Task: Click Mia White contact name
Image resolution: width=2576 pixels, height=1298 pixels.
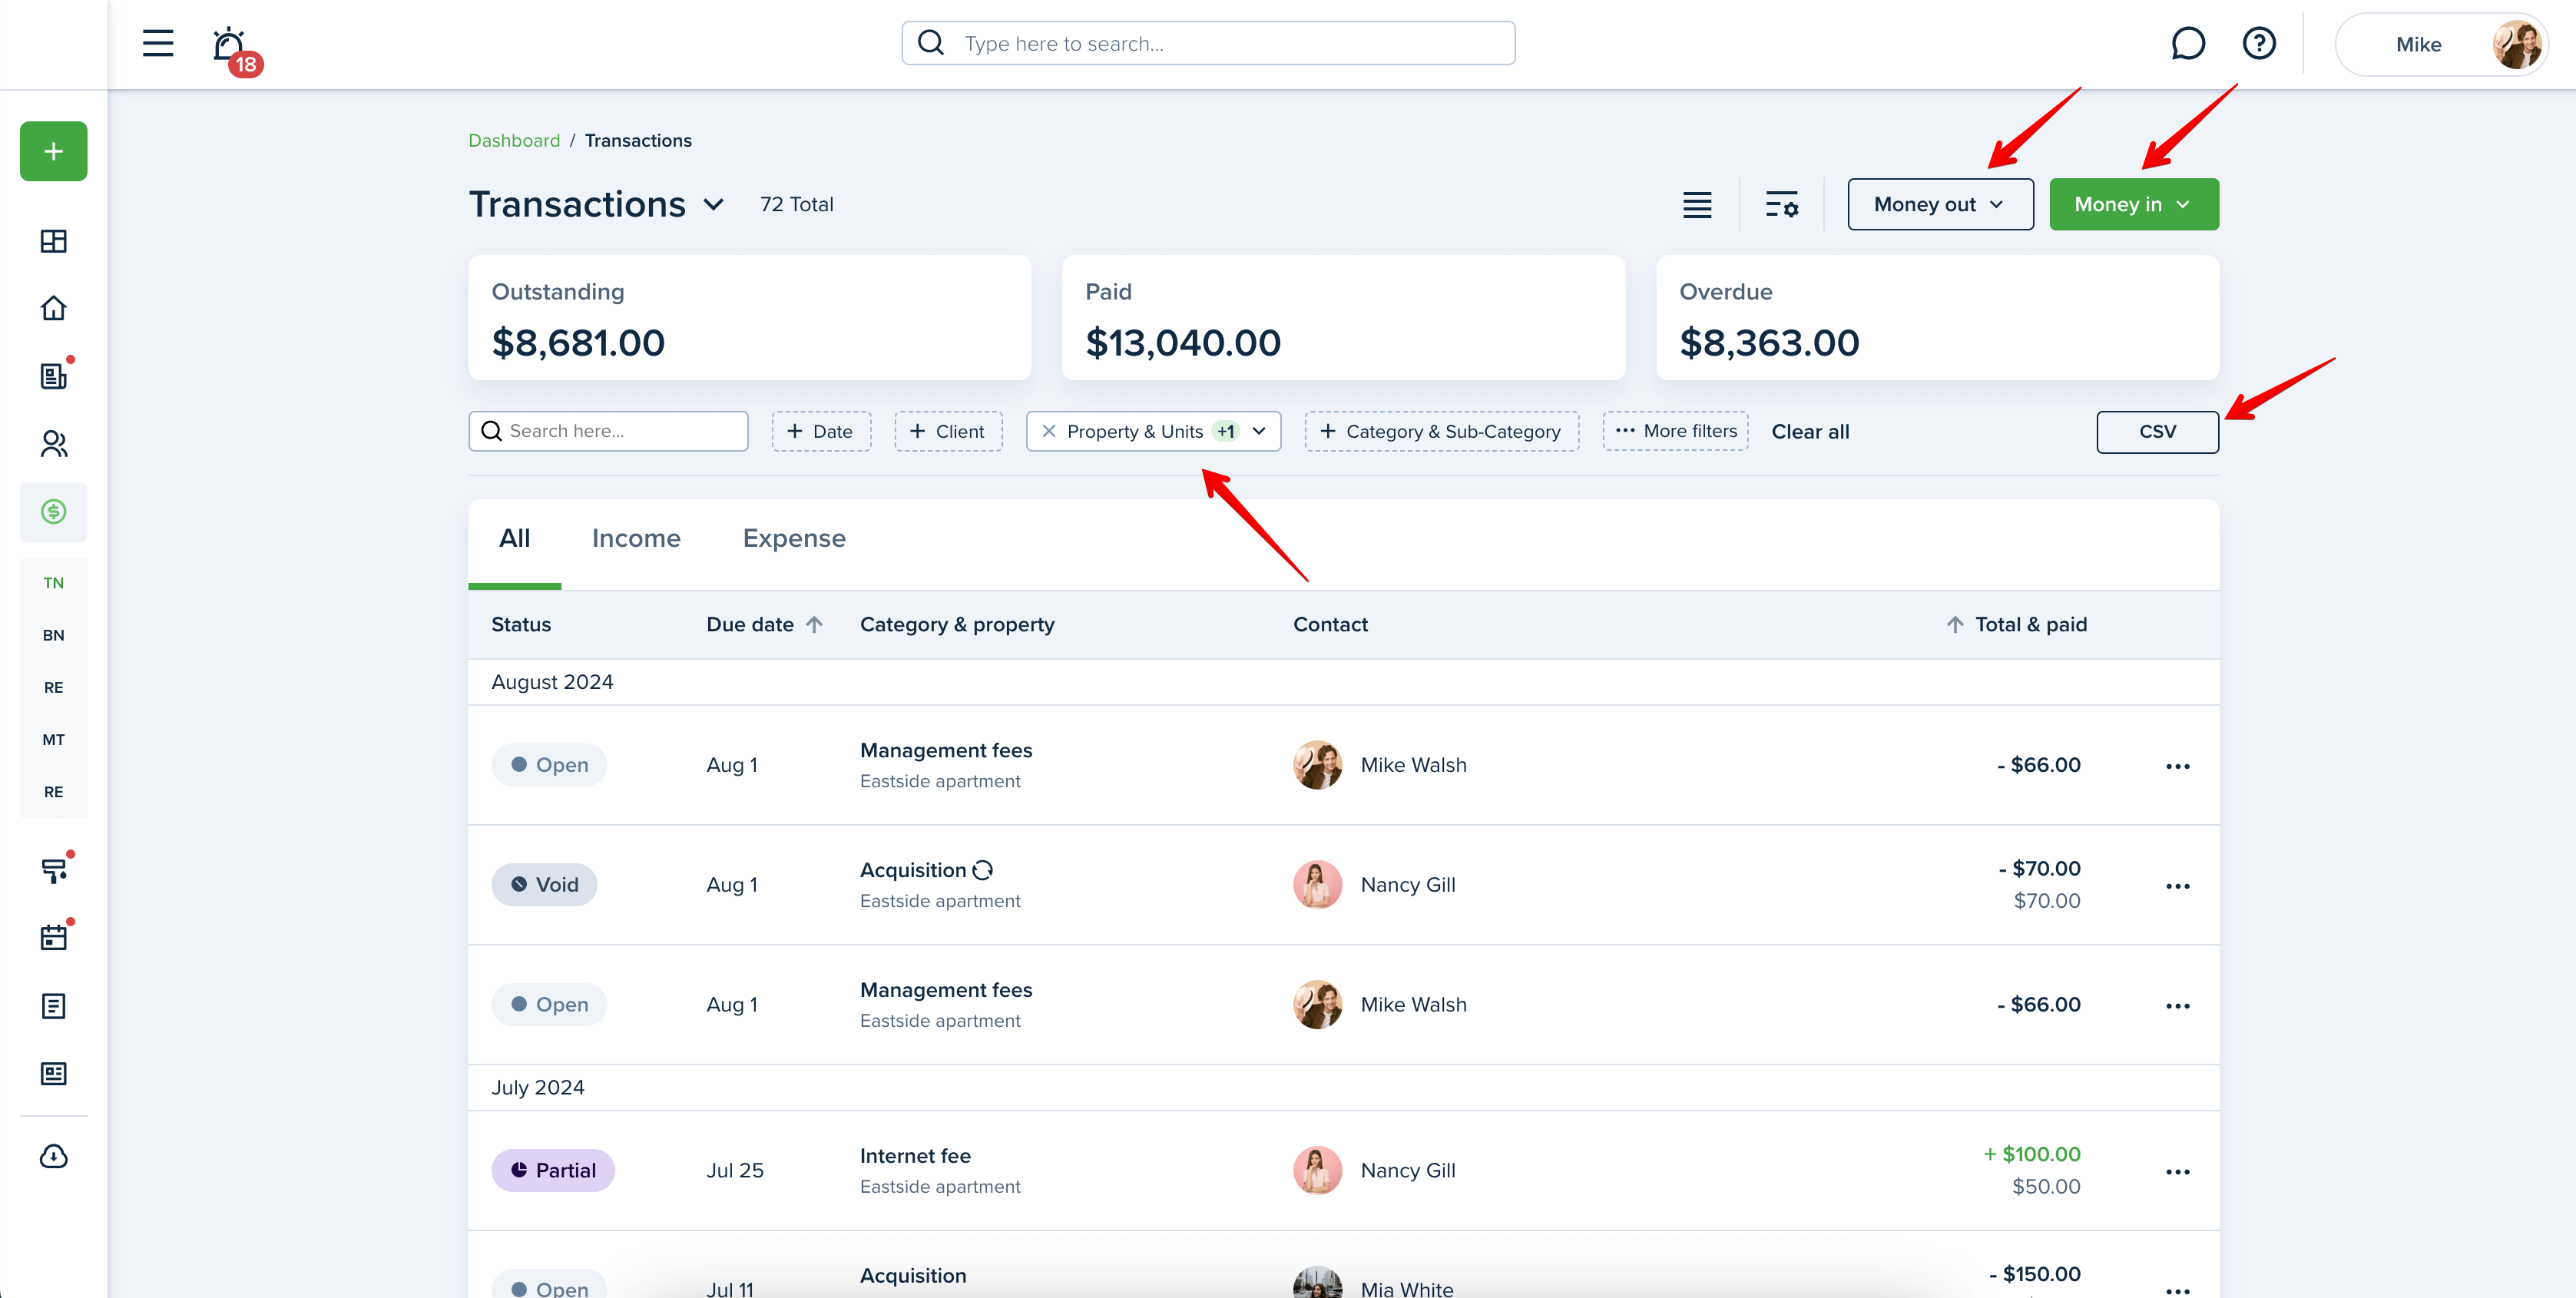Action: (1407, 1289)
